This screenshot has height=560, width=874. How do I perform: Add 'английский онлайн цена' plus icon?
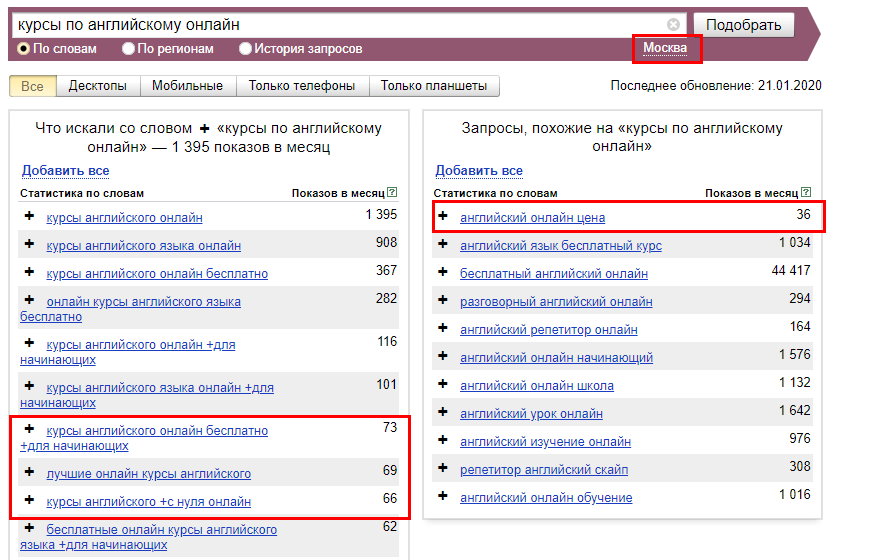(443, 216)
